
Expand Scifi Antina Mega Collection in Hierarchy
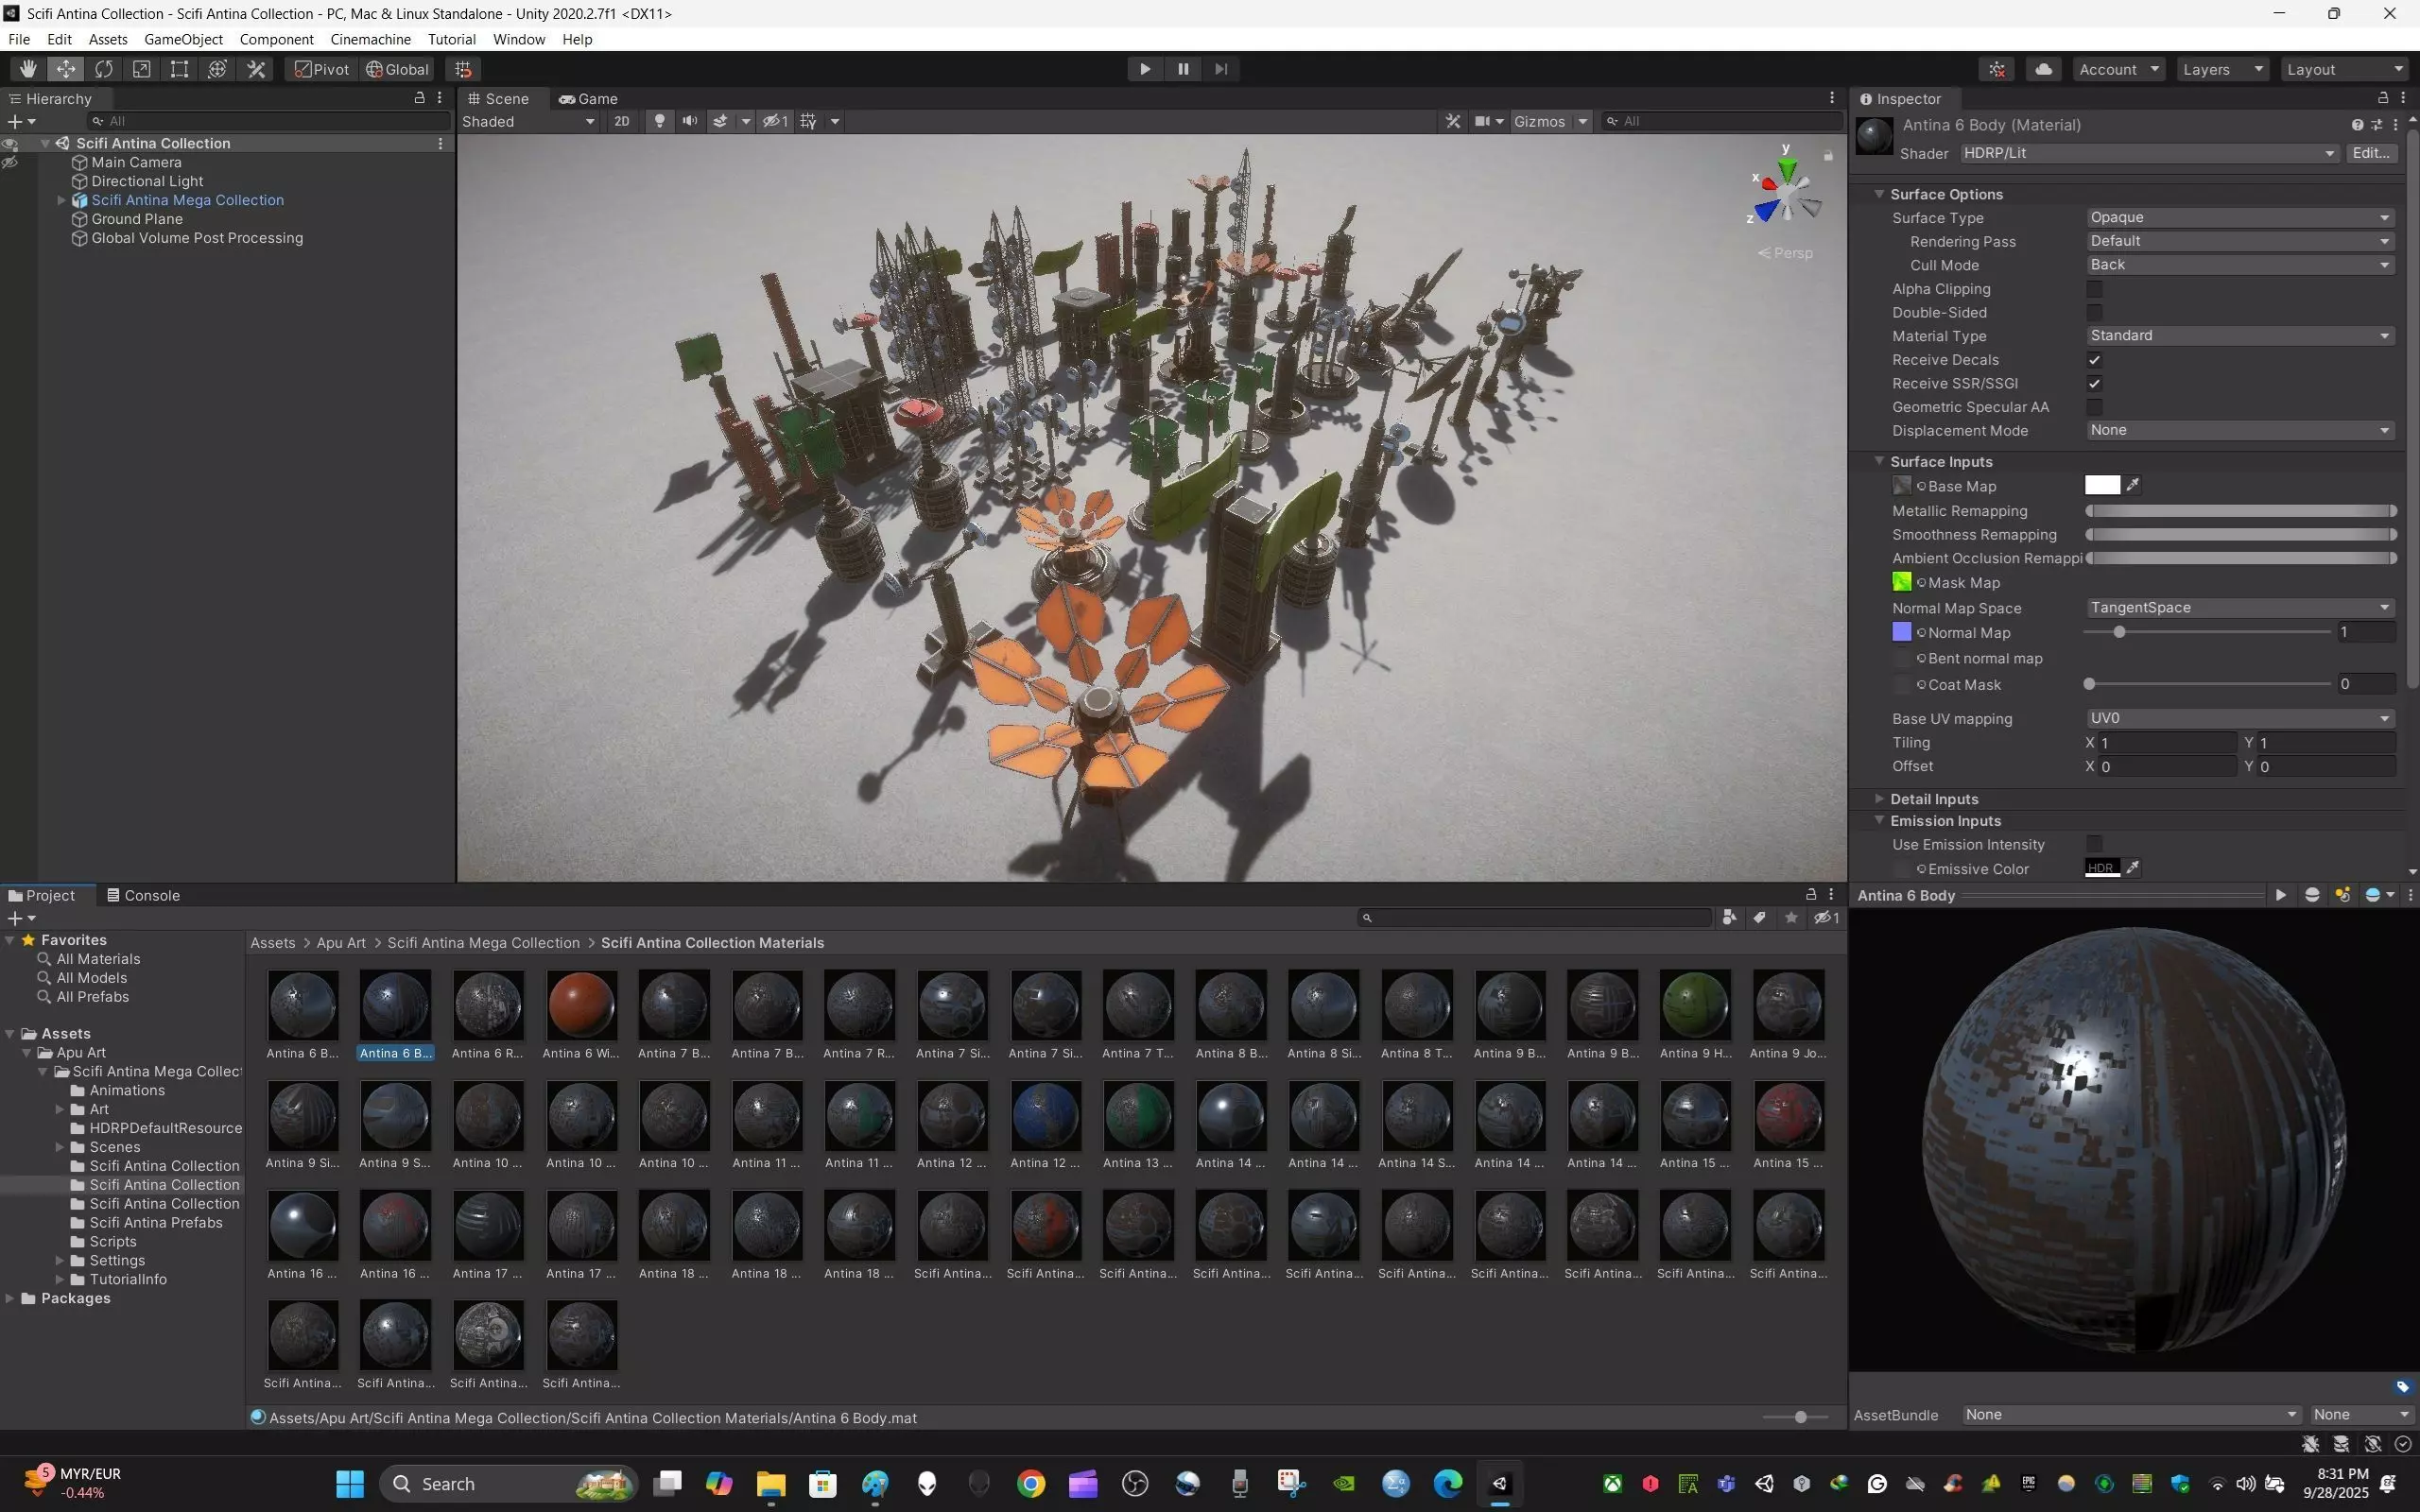point(61,200)
